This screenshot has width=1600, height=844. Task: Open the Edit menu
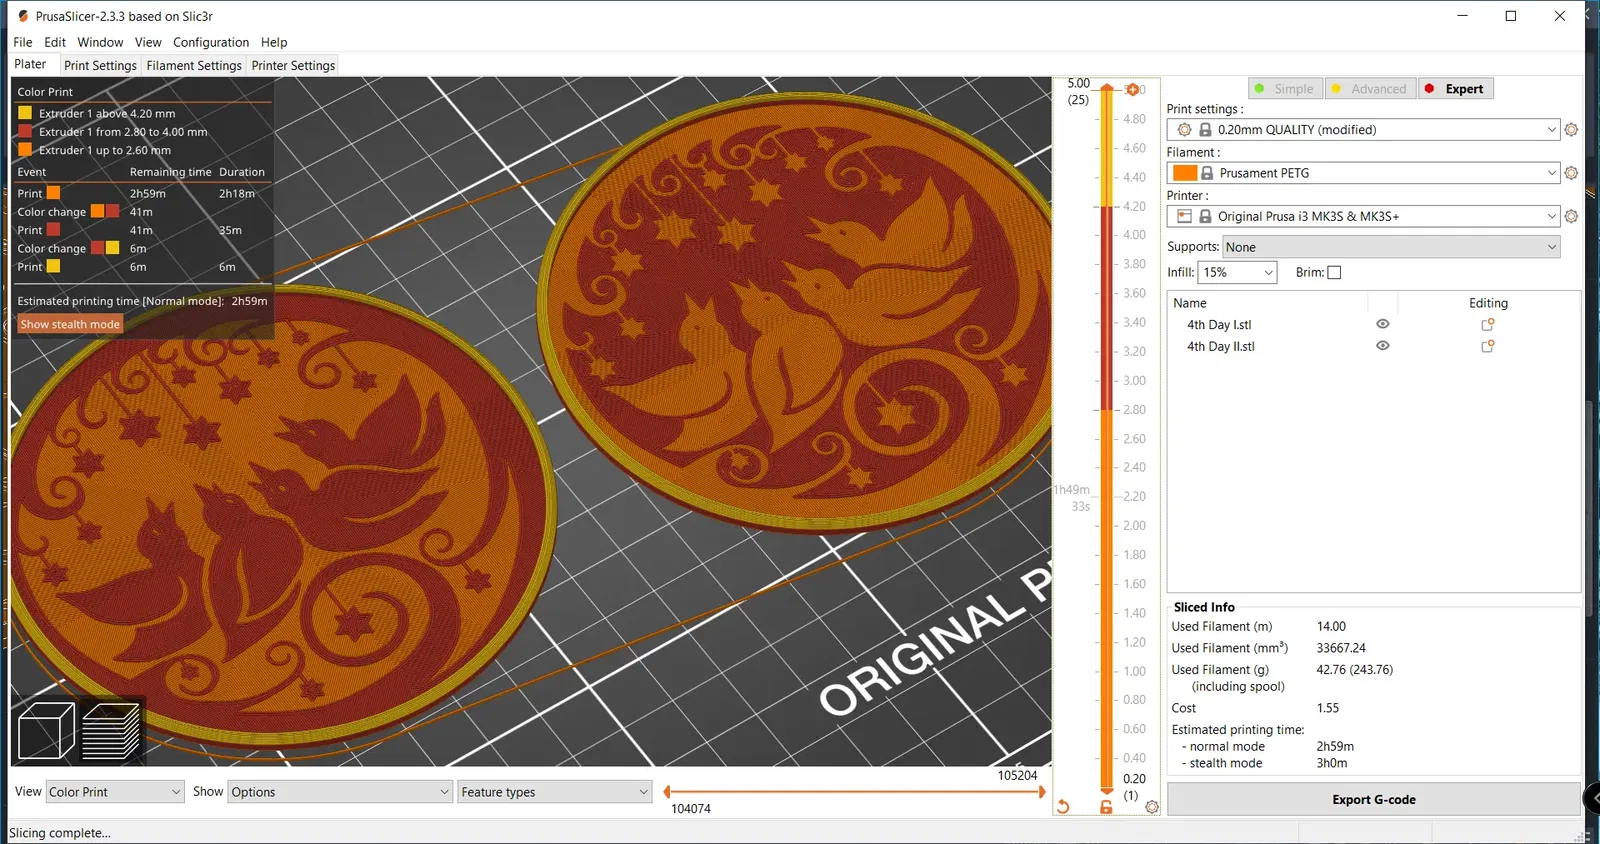click(55, 42)
